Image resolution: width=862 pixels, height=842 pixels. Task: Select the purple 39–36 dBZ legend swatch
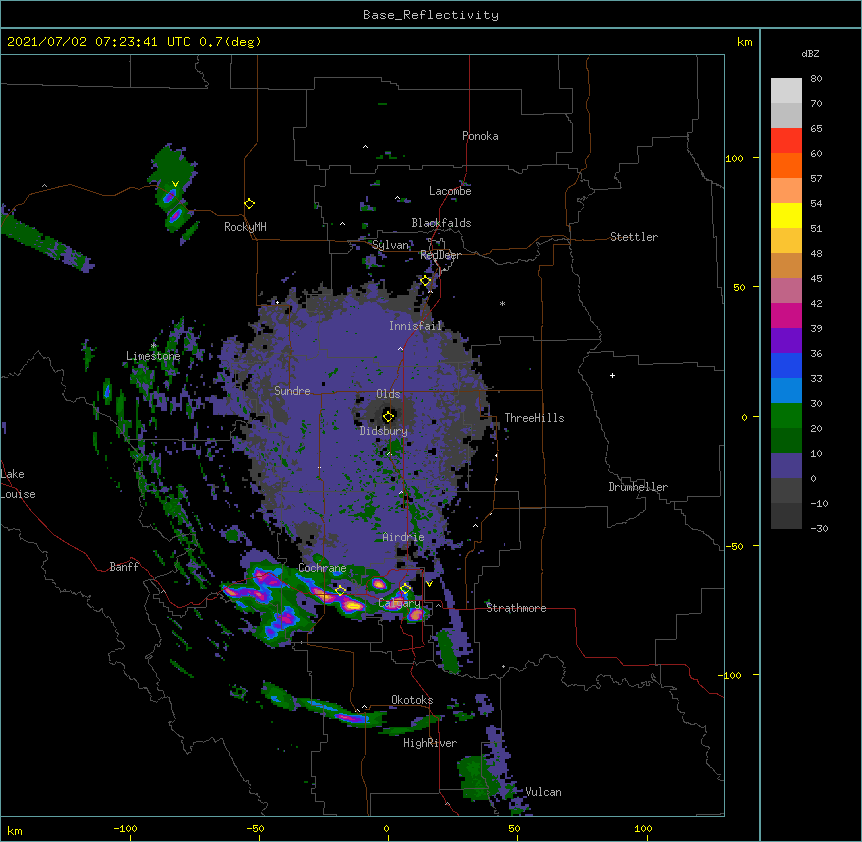(x=786, y=340)
